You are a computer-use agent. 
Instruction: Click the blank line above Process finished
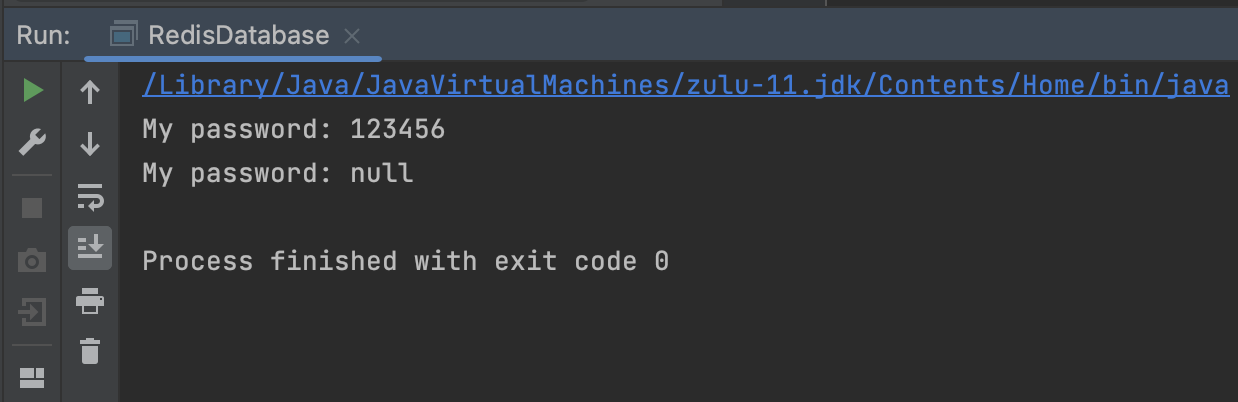400,218
